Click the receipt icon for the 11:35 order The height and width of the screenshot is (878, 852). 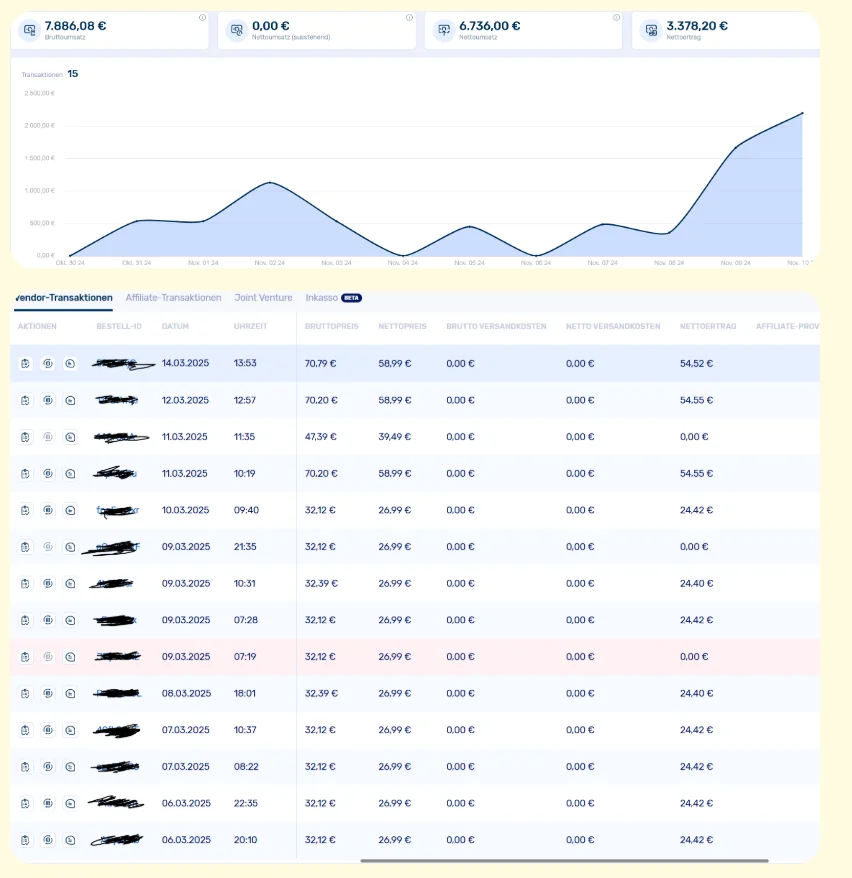click(x=70, y=437)
